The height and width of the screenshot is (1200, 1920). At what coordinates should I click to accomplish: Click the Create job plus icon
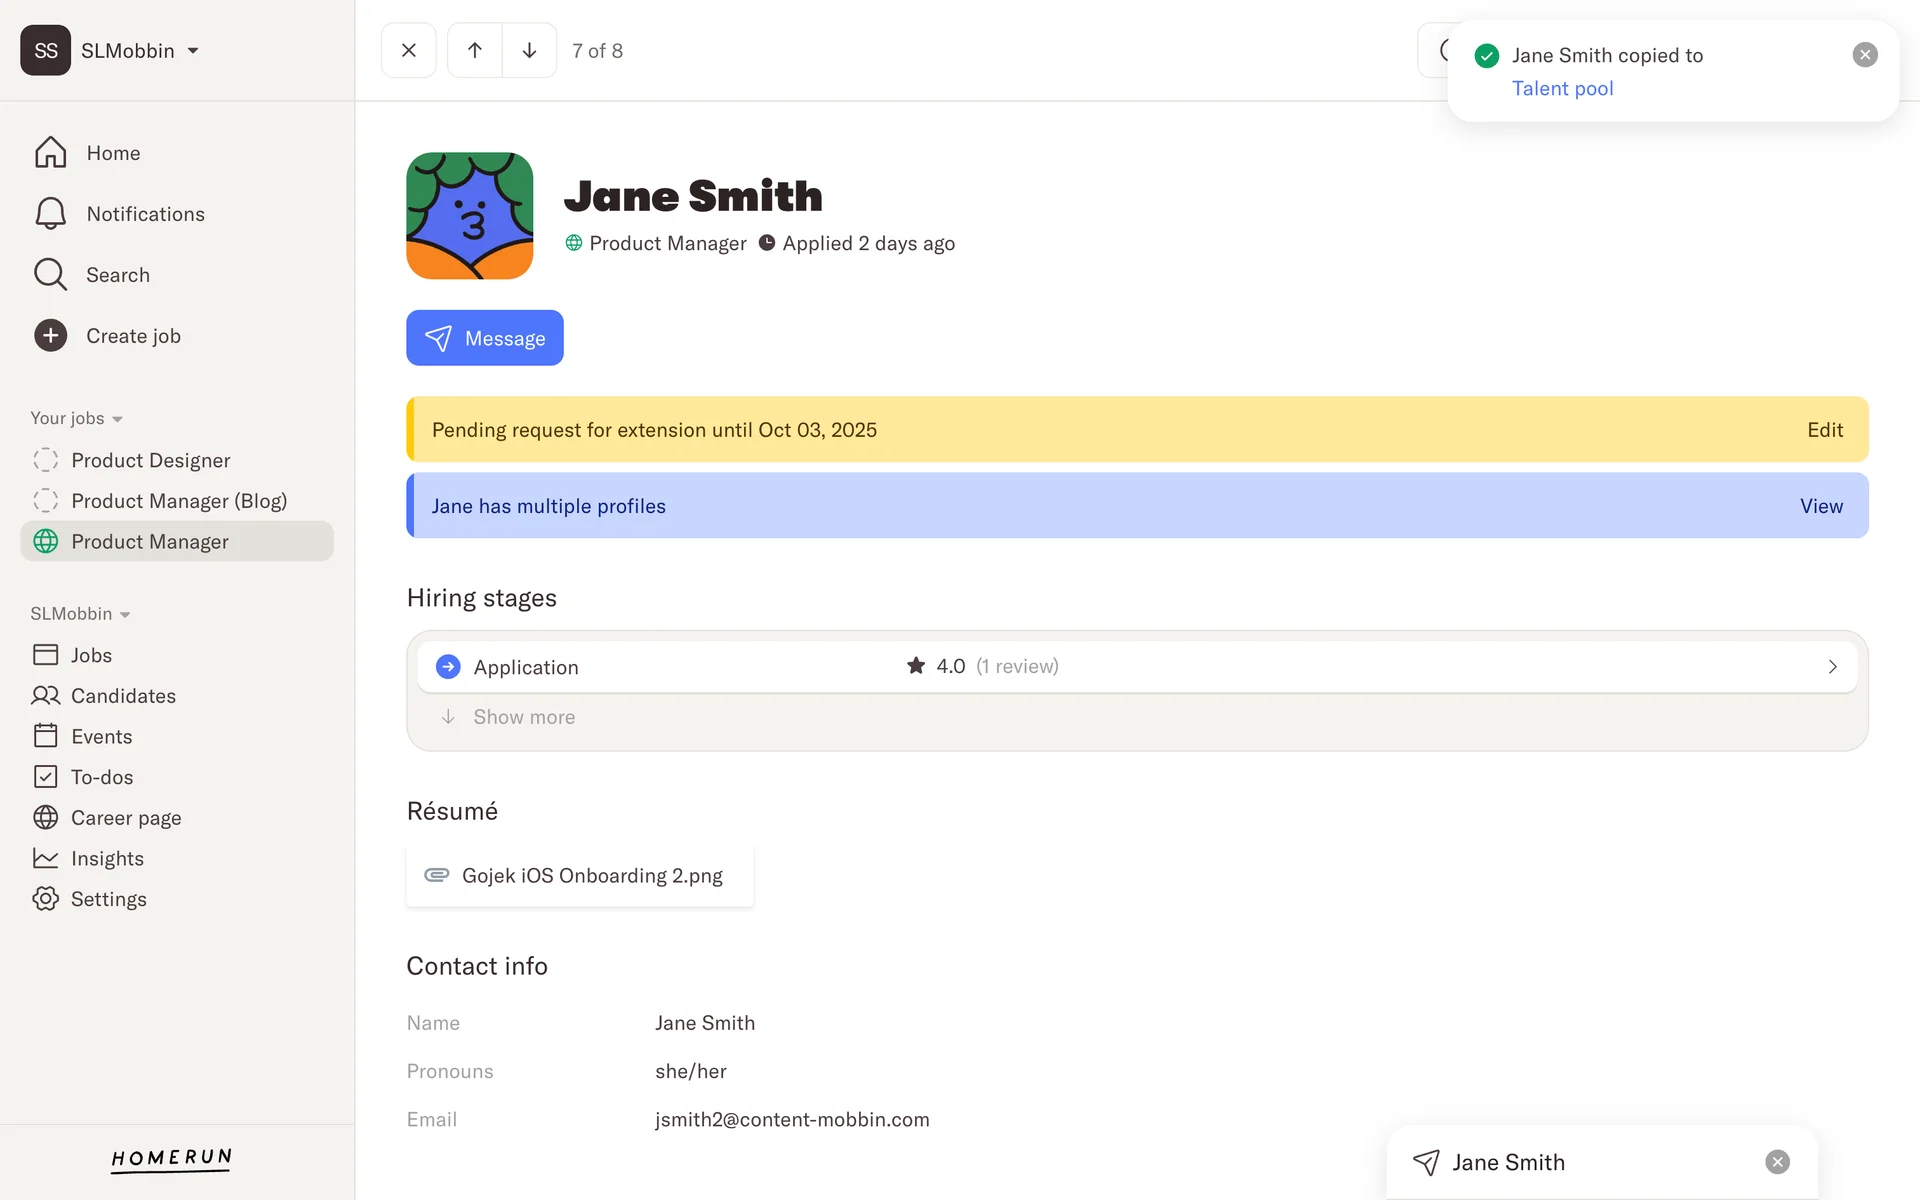pyautogui.click(x=50, y=336)
